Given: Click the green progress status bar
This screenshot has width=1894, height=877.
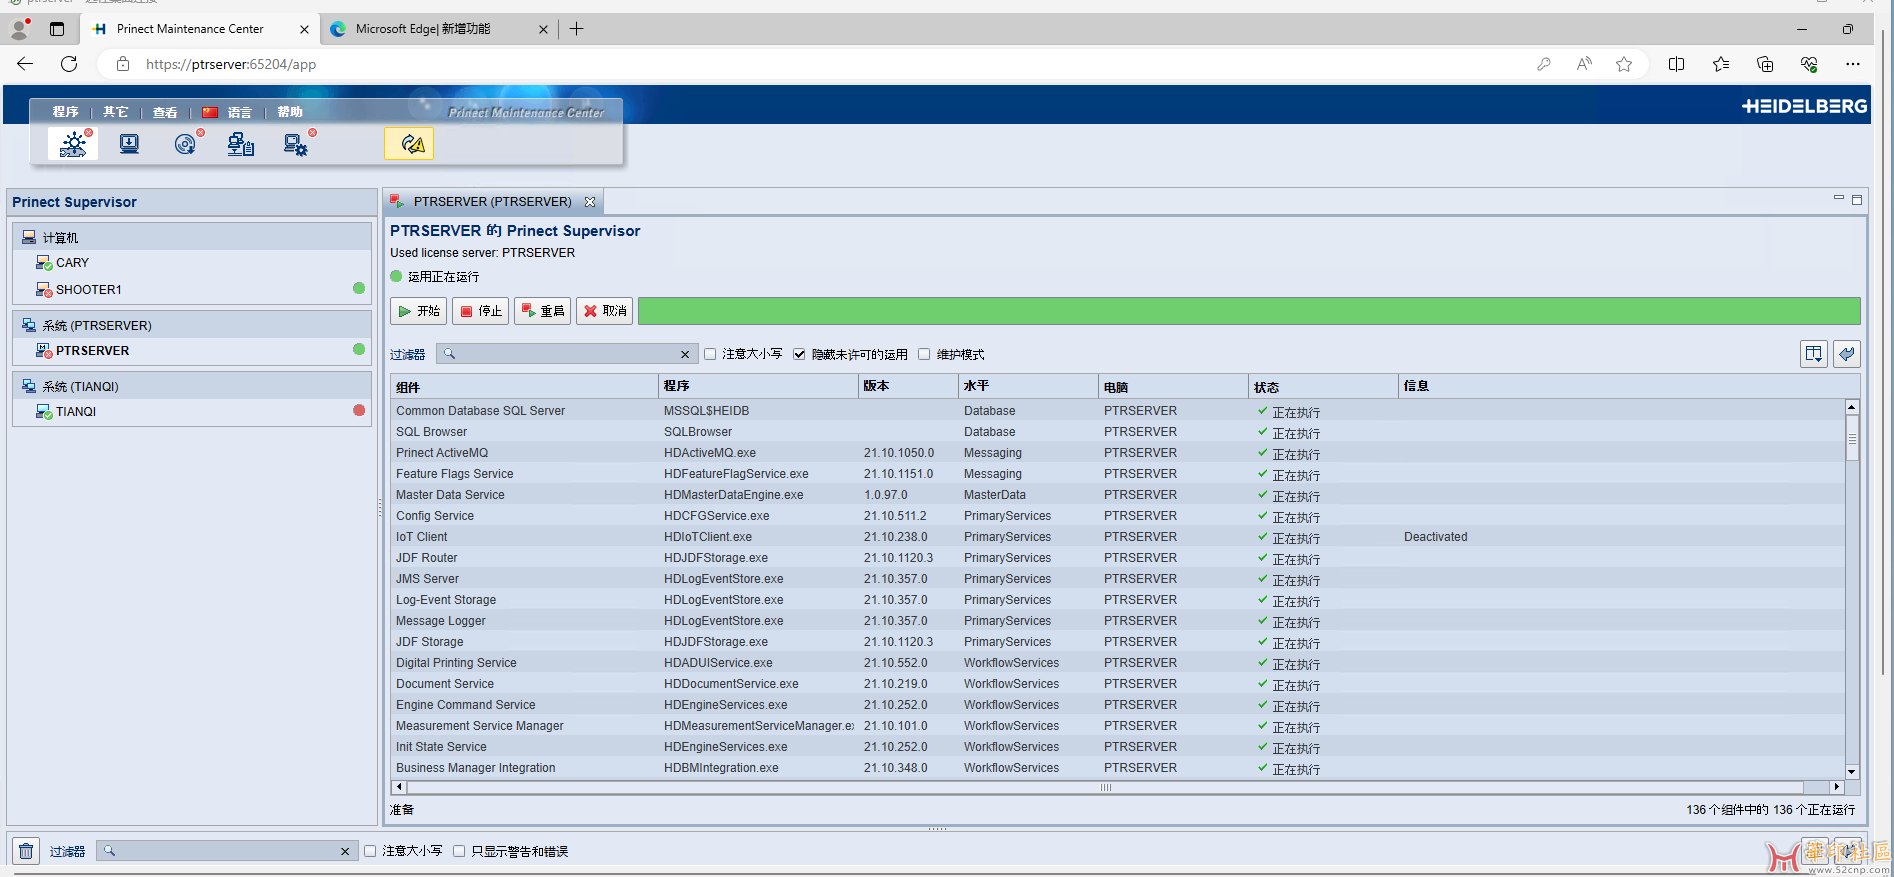Looking at the screenshot, I should click(1249, 311).
